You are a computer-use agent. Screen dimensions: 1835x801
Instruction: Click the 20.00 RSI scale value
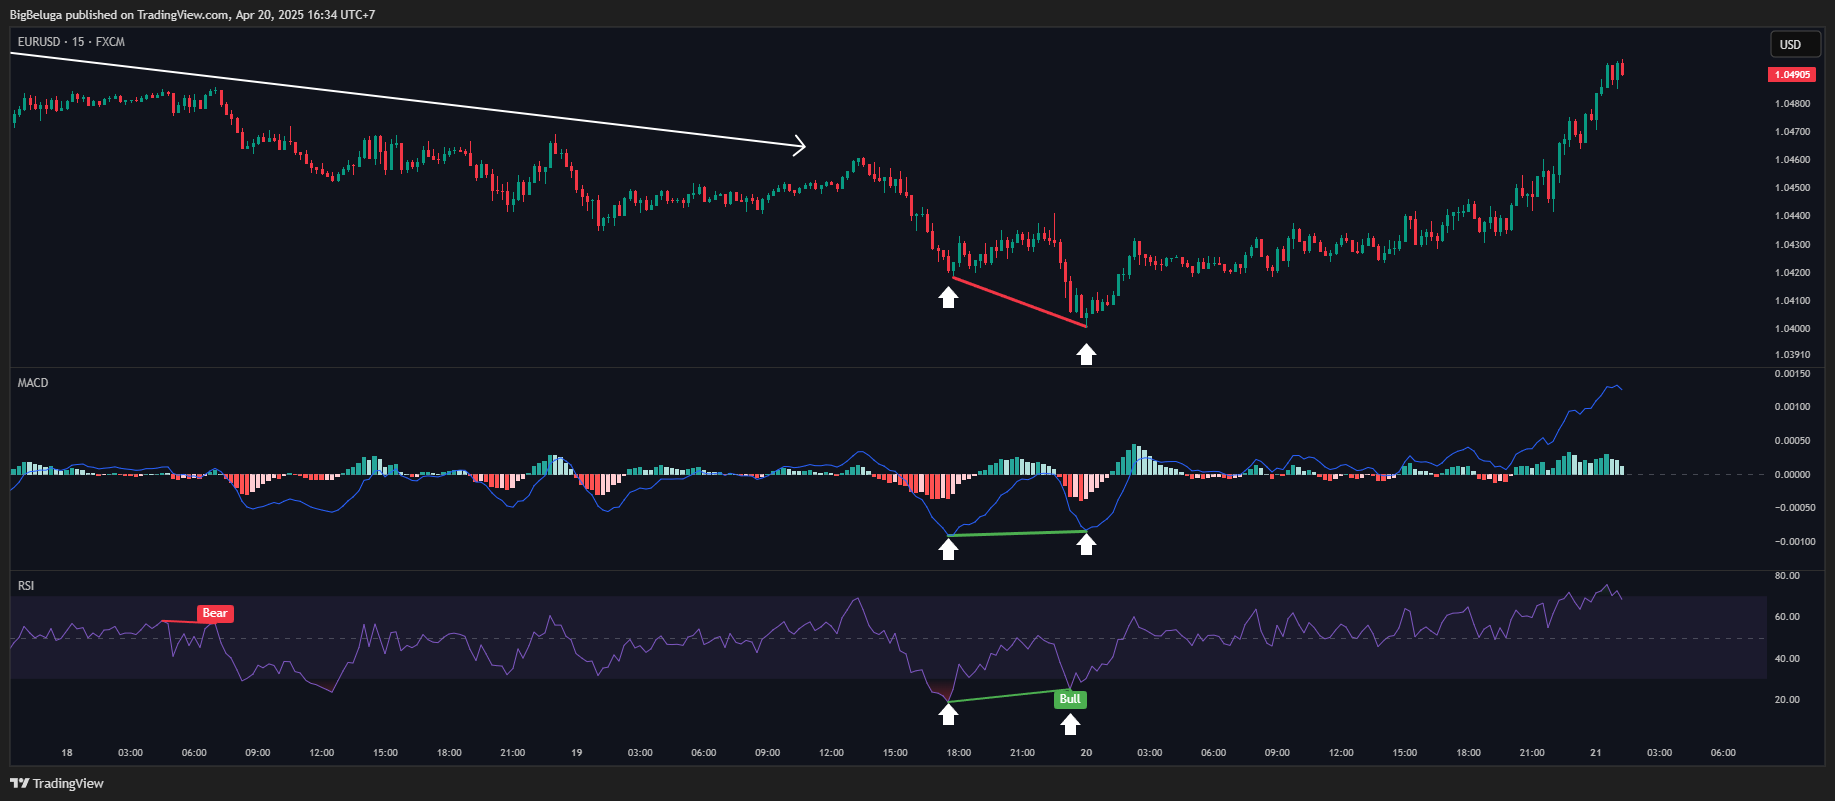click(1787, 699)
